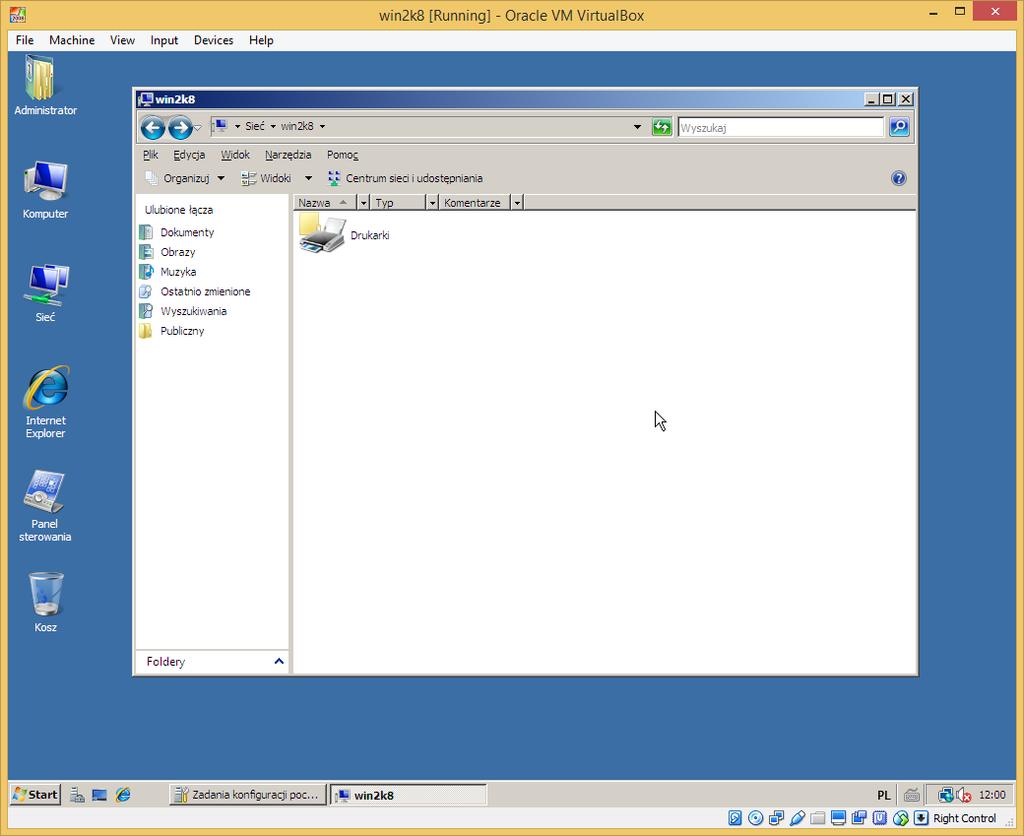This screenshot has height=836, width=1024.
Task: Open the Organizuj dropdown menu
Action: 184,178
